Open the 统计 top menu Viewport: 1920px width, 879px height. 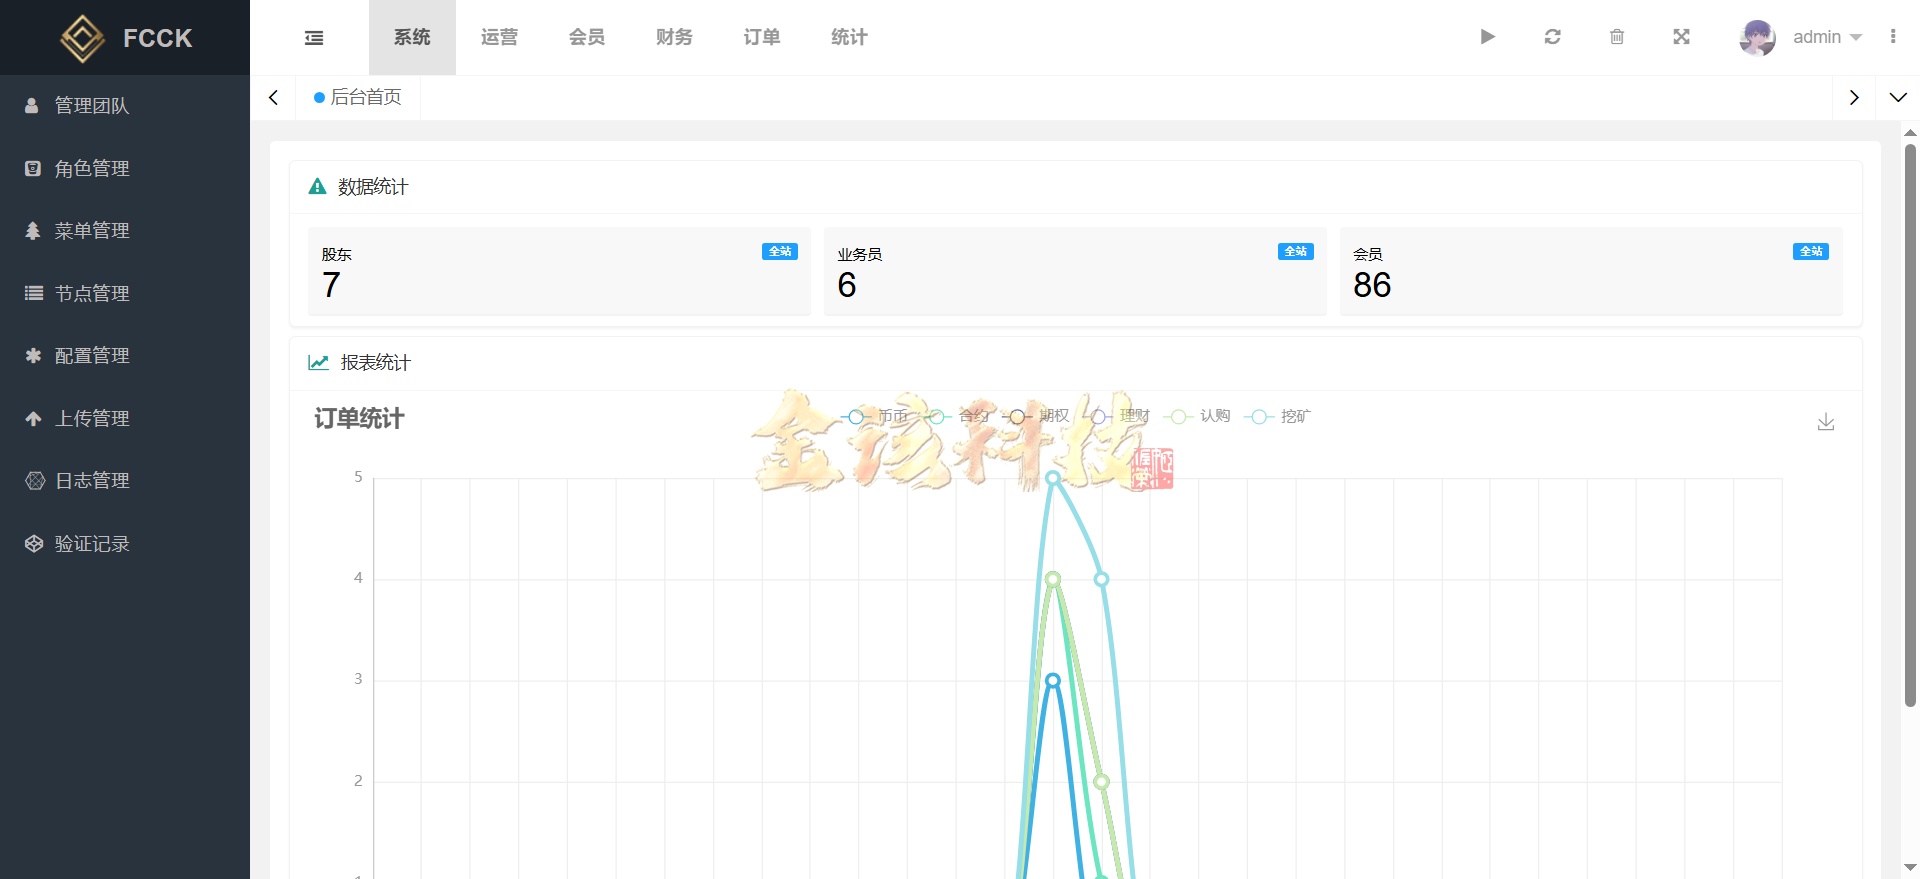849,37
